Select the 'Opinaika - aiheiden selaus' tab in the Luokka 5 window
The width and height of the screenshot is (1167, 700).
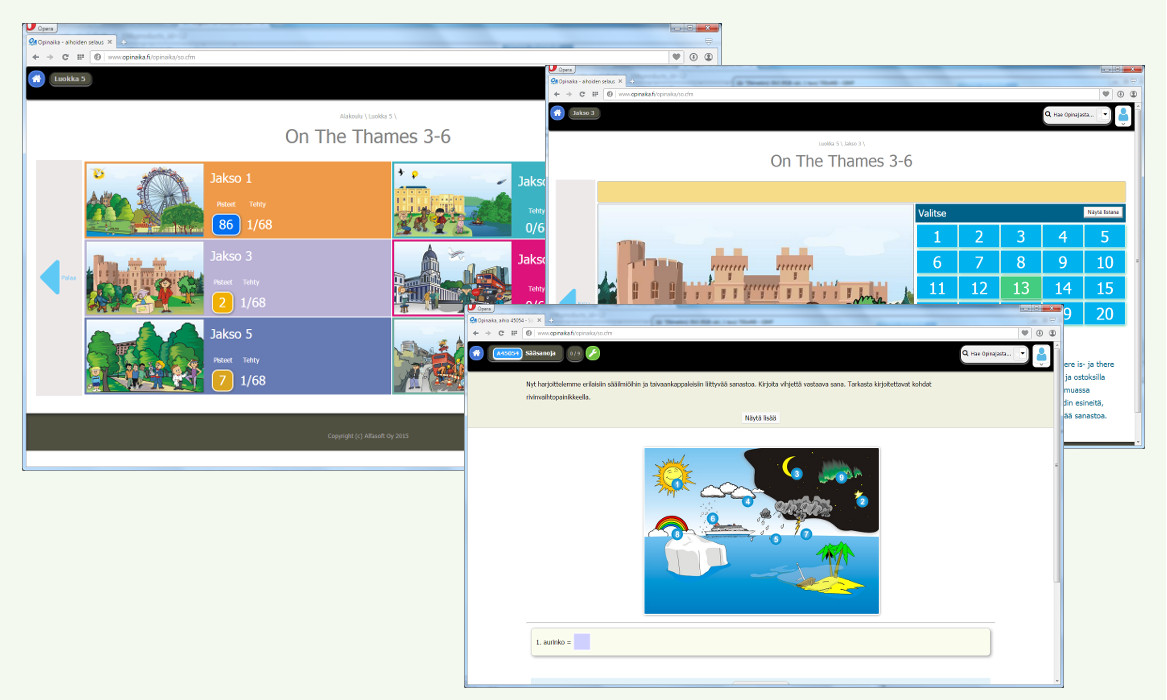tap(71, 42)
